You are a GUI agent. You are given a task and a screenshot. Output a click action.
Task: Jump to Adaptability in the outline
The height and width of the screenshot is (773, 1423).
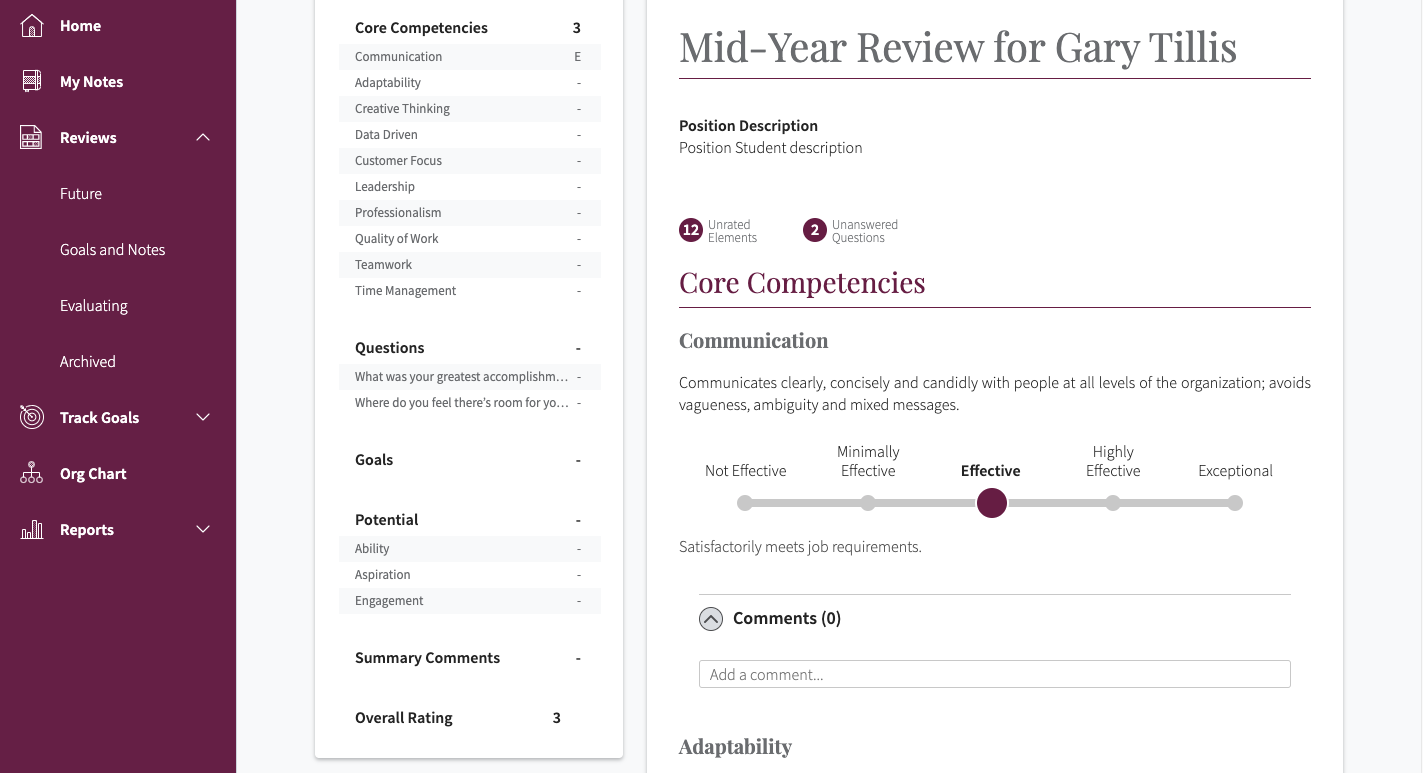pyautogui.click(x=388, y=83)
